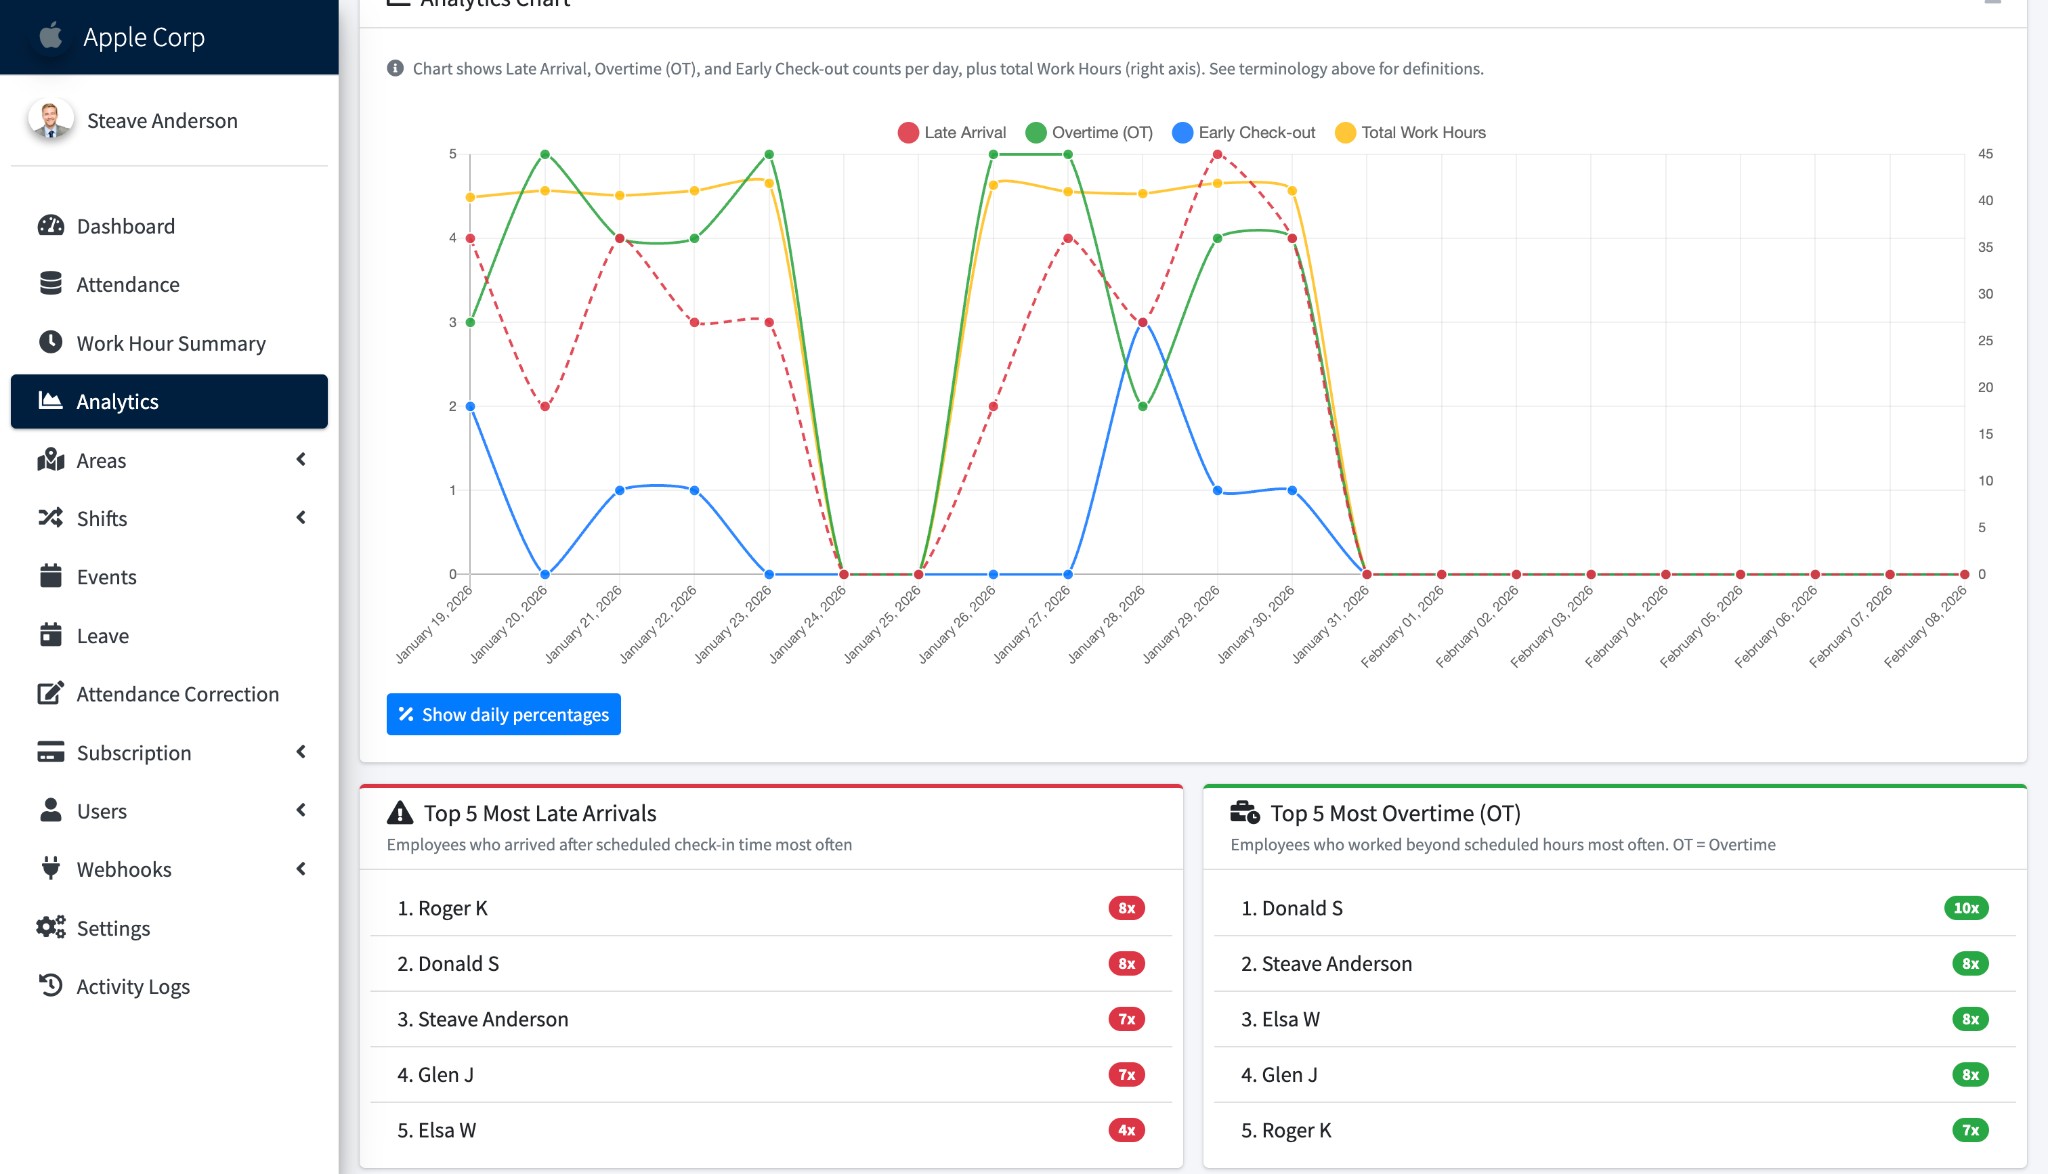Click Total Work Hours yellow legend swatch
This screenshot has width=2048, height=1174.
click(x=1345, y=132)
